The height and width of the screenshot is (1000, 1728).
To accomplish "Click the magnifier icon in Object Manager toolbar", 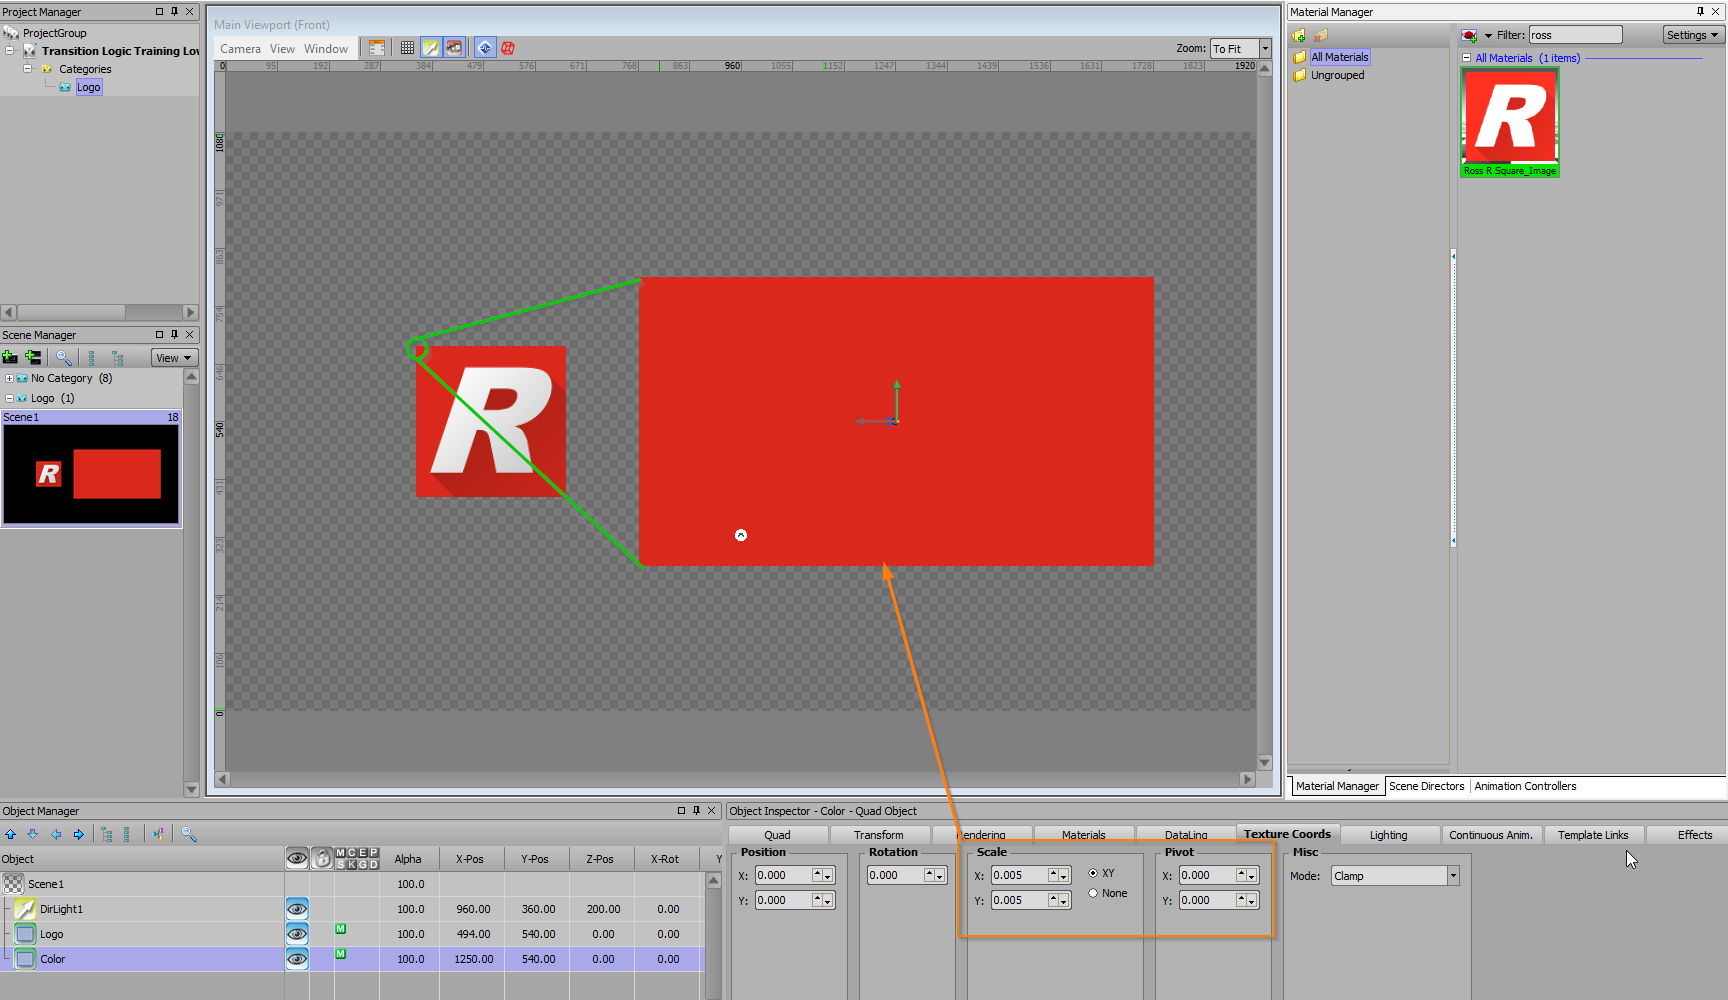I will pos(188,834).
